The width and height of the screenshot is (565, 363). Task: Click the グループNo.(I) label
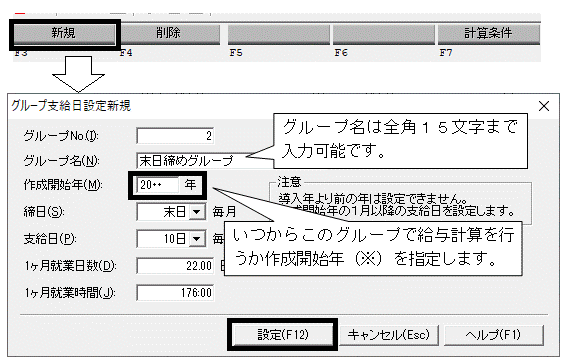coord(61,136)
